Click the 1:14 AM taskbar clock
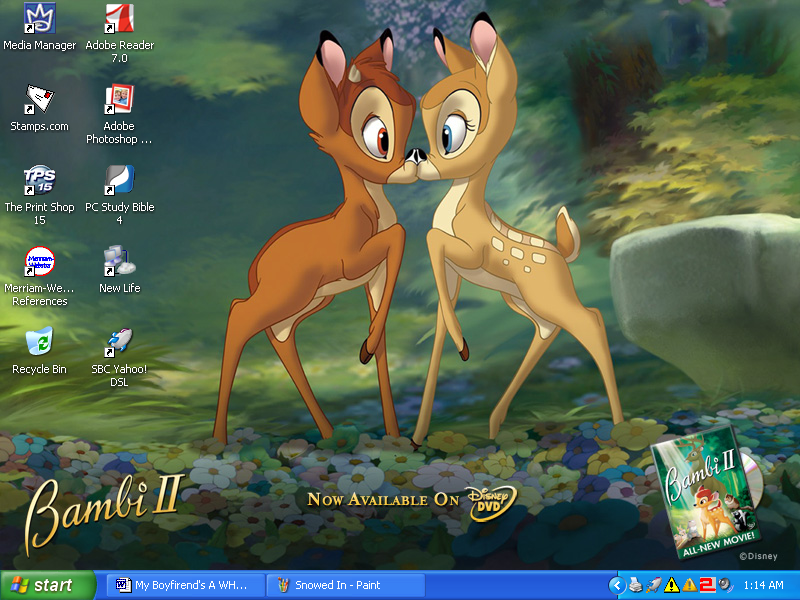Viewport: 800px width, 600px height. coord(764,585)
